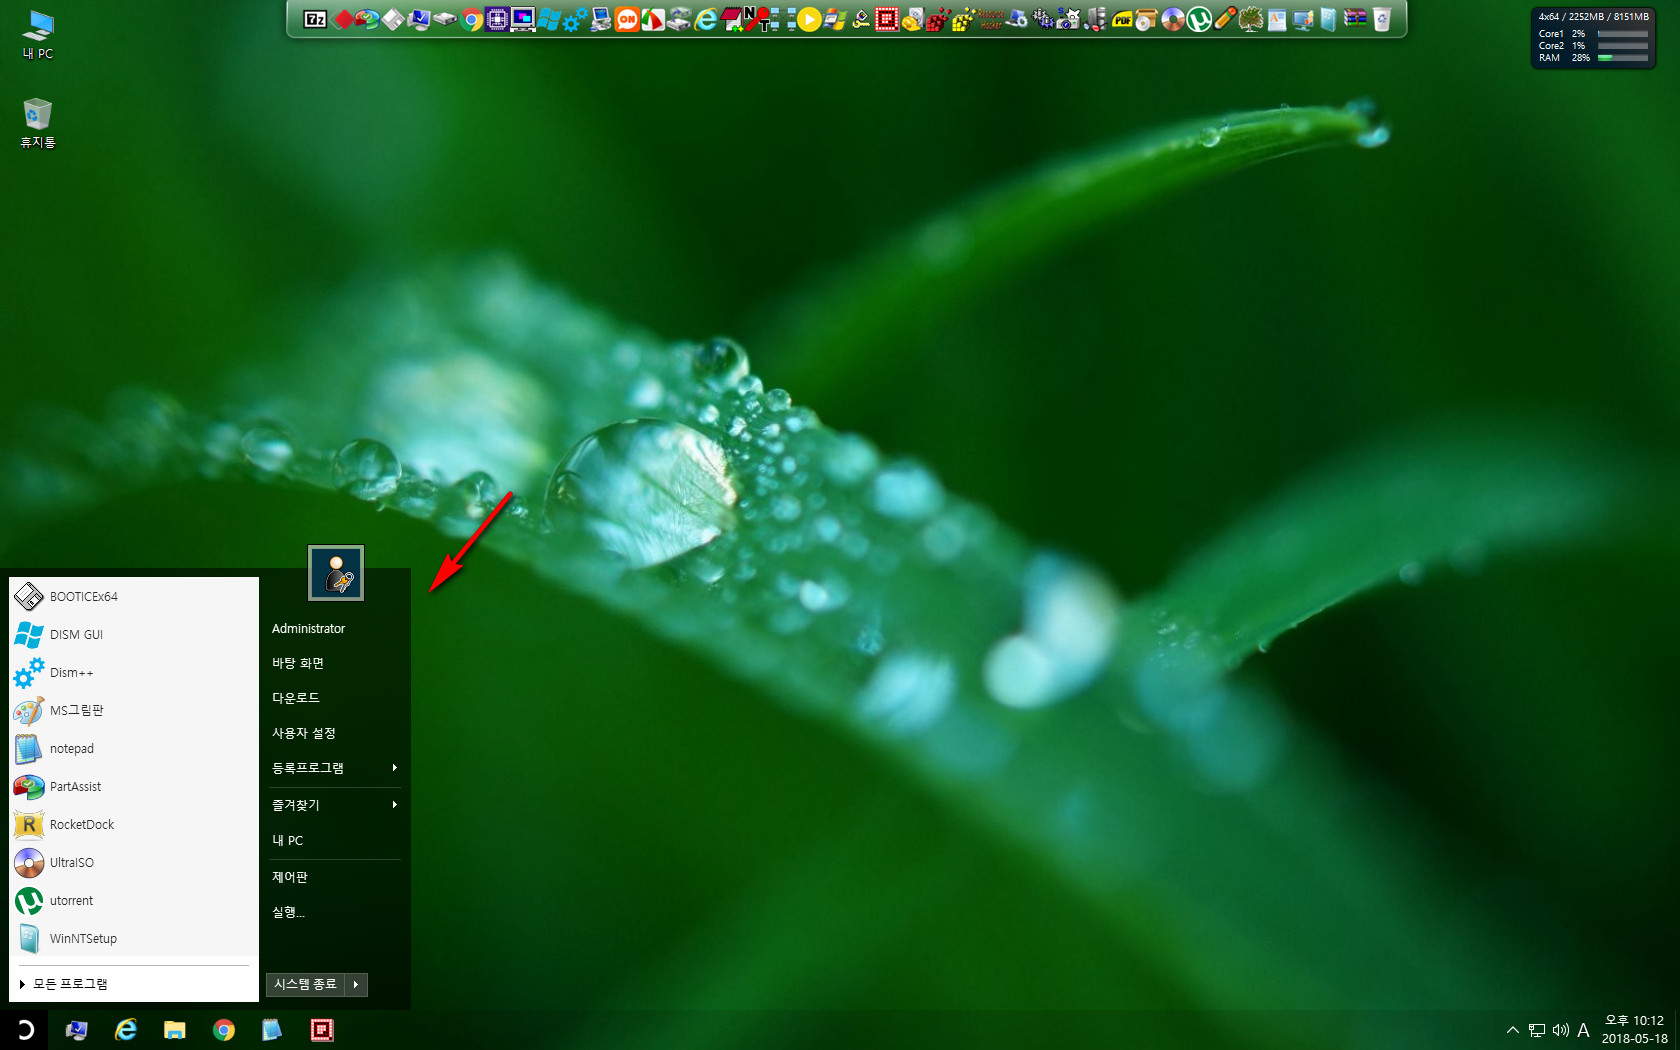Open the red grid icon in the dock

[887, 19]
